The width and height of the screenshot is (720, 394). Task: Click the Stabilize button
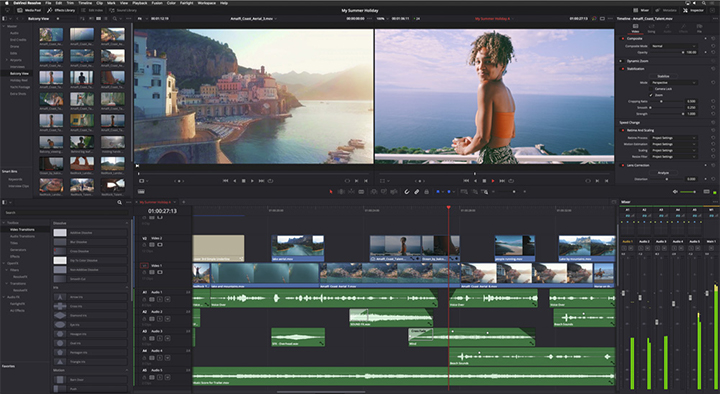click(x=664, y=76)
